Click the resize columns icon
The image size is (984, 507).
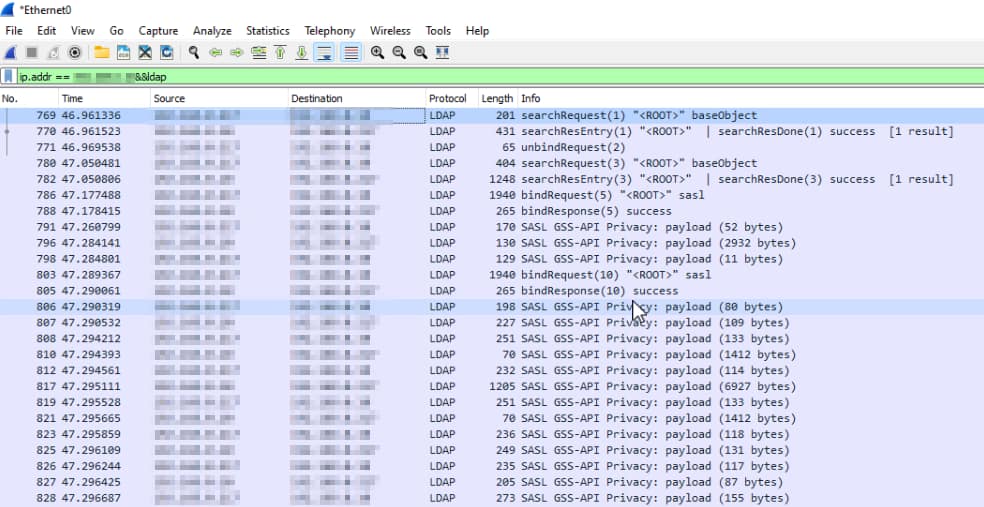pos(442,53)
